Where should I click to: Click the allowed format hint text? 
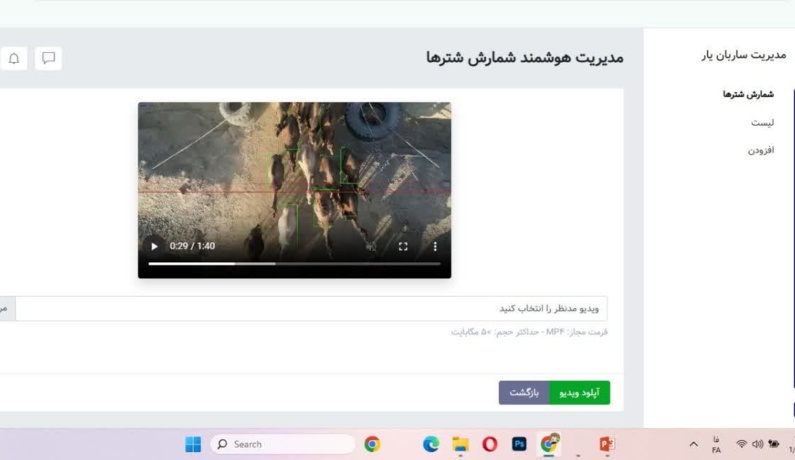529,332
